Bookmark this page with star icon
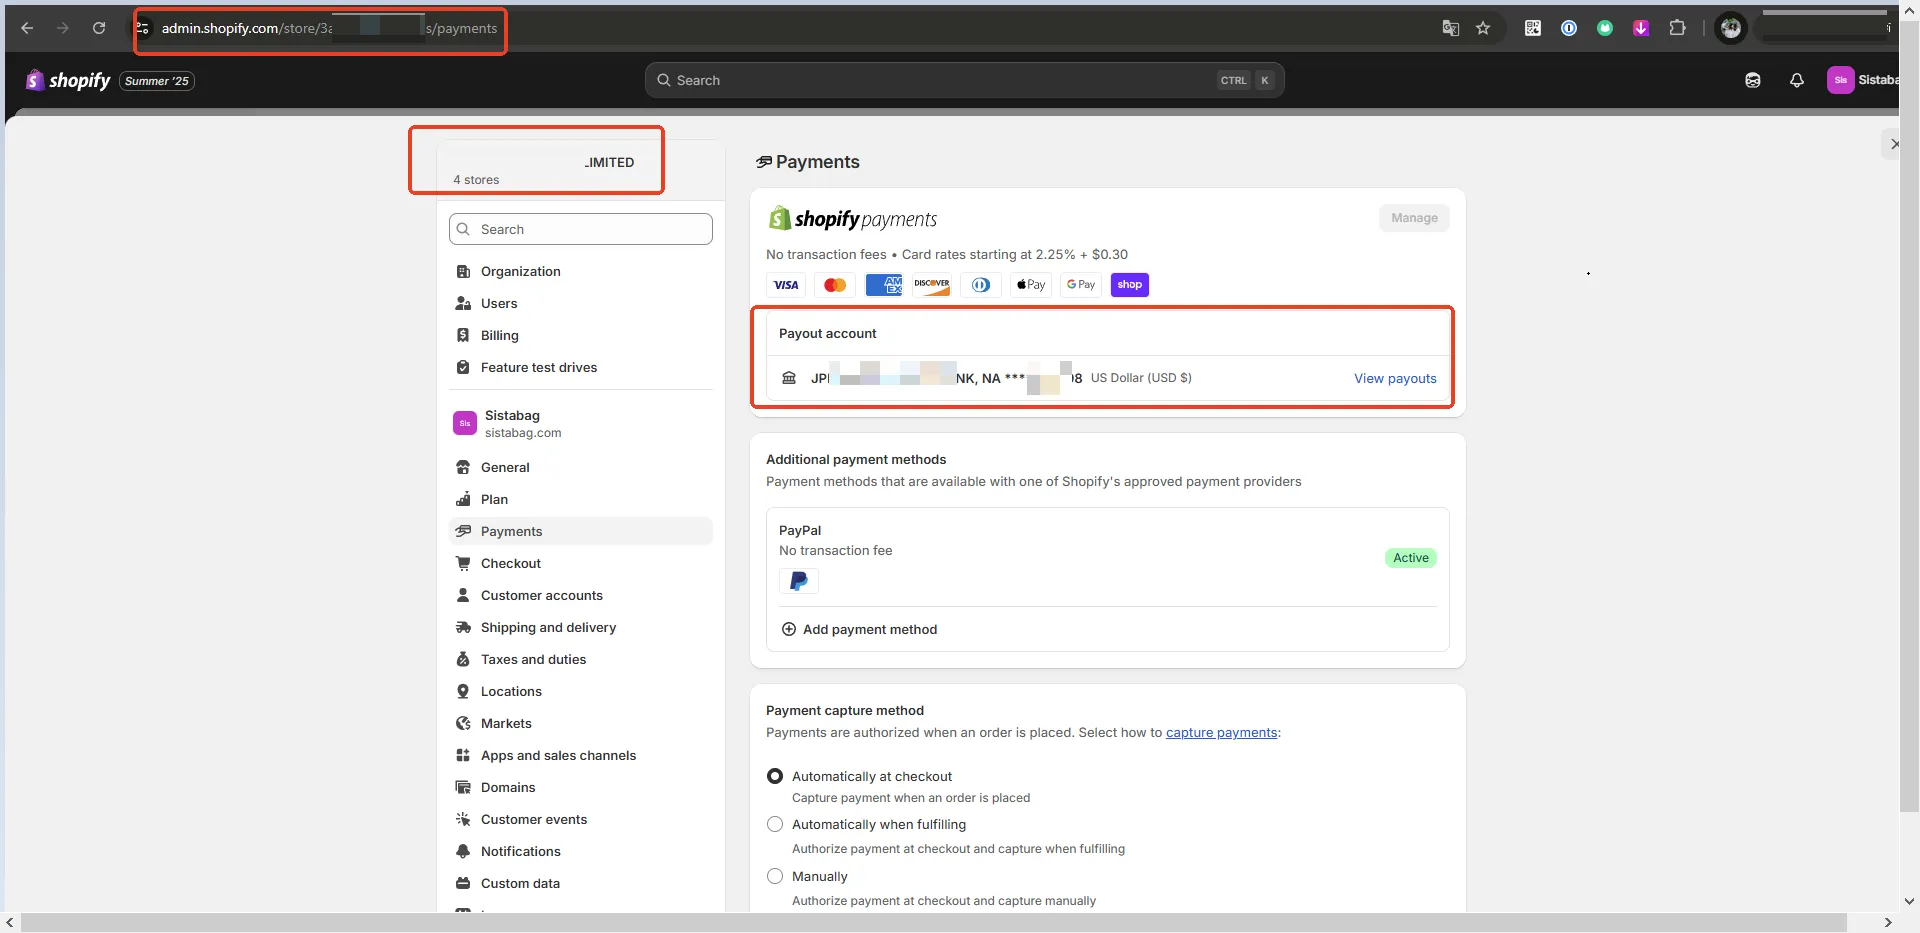The width and height of the screenshot is (1920, 933). pos(1483,28)
